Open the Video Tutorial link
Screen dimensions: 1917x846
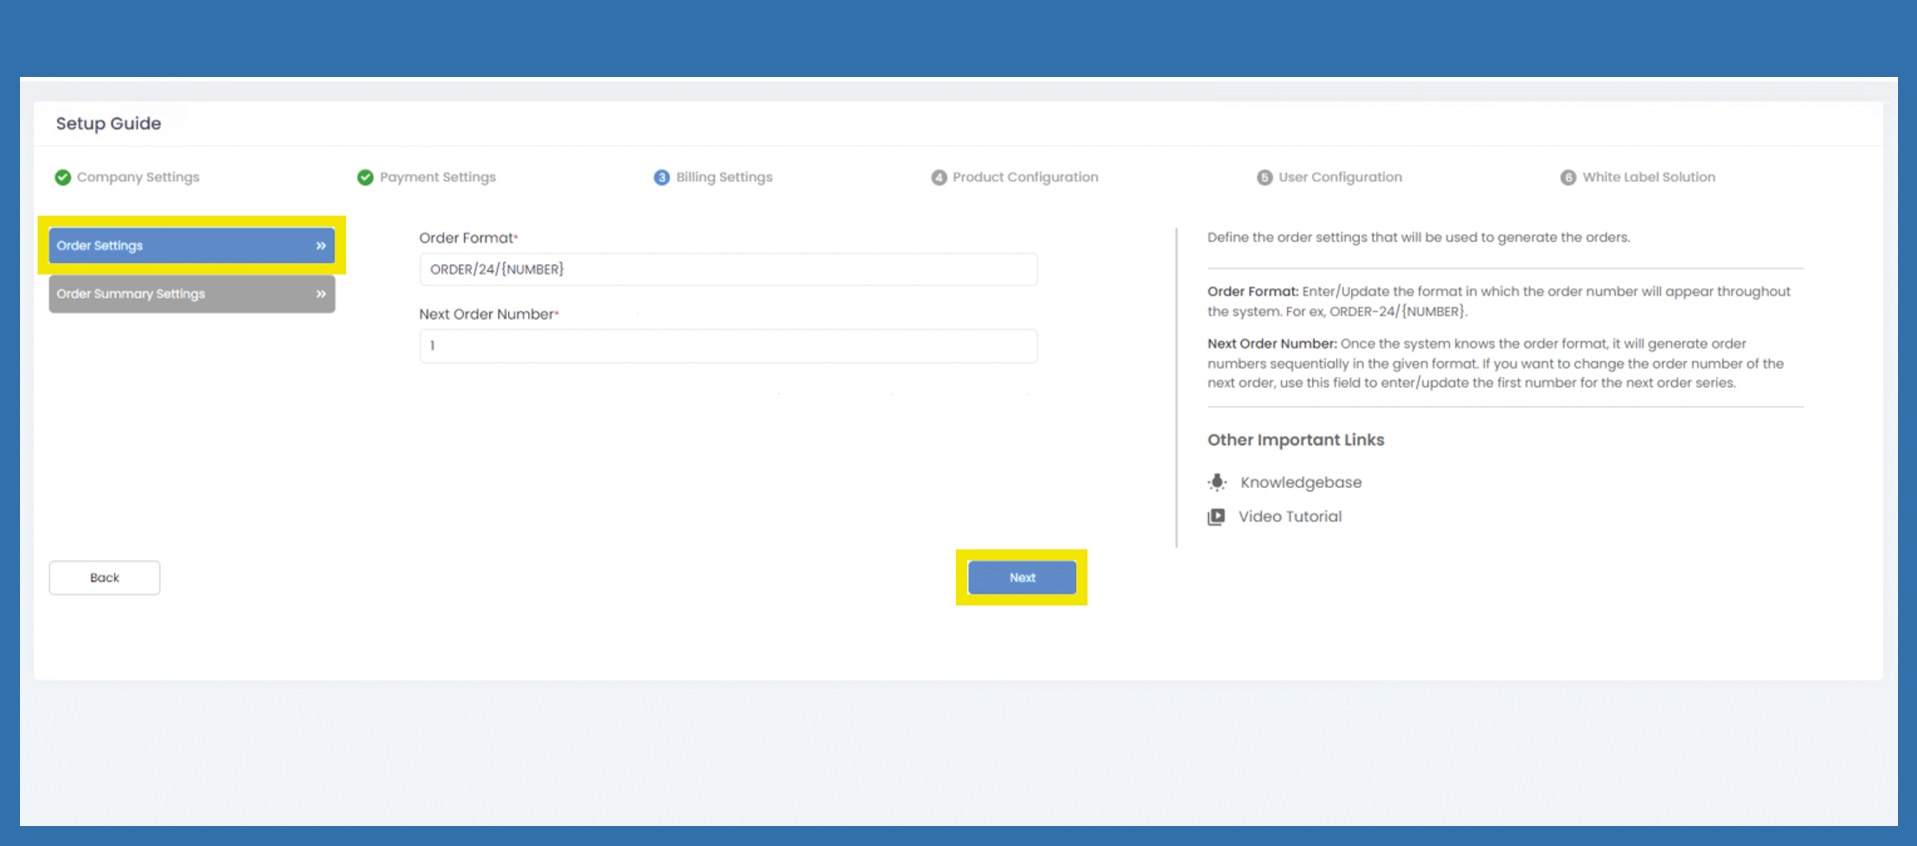point(1290,517)
